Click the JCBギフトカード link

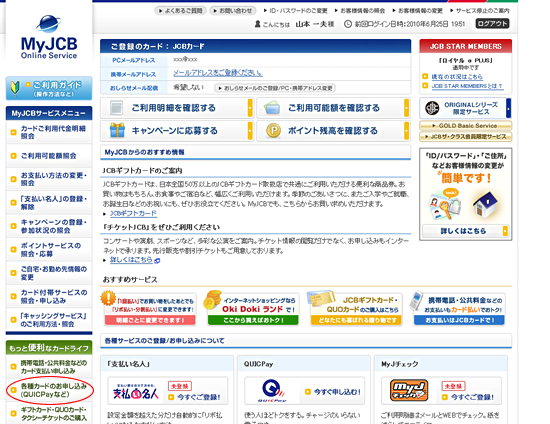pyautogui.click(x=133, y=213)
